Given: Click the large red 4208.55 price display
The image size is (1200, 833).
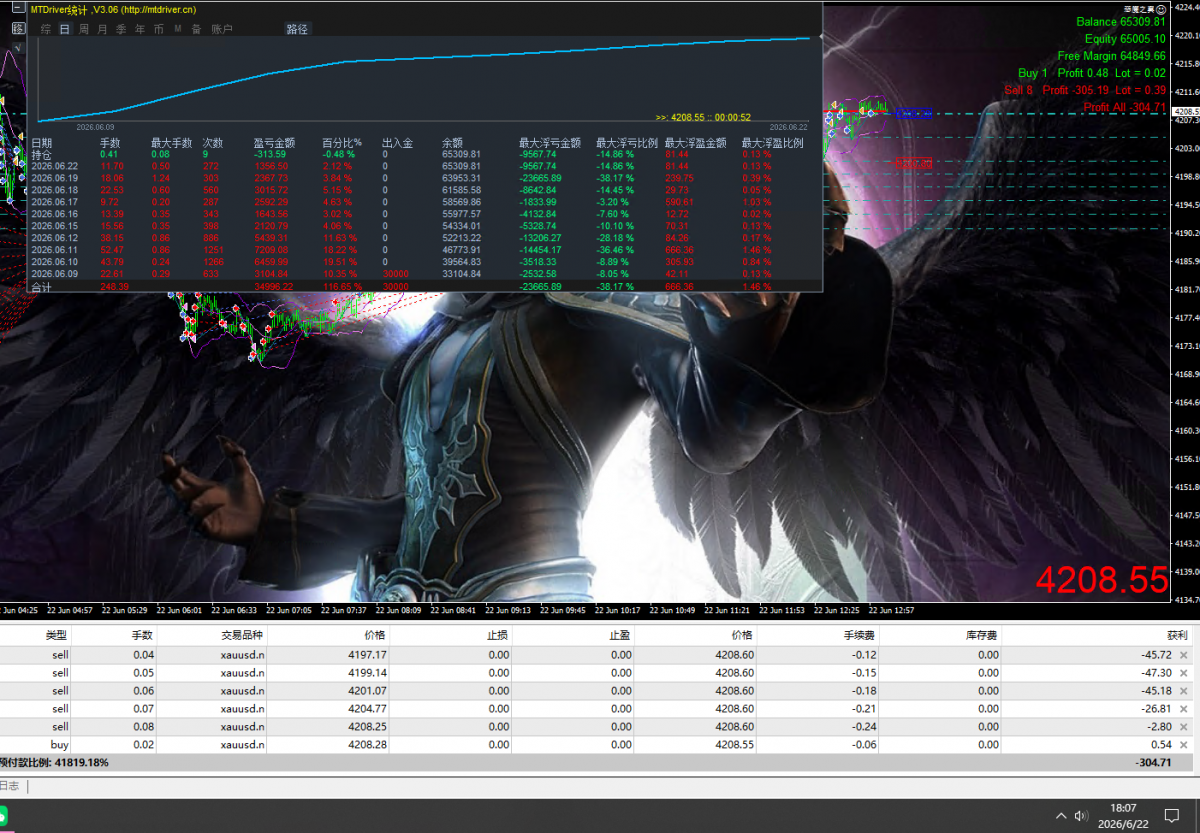Looking at the screenshot, I should [x=1101, y=580].
